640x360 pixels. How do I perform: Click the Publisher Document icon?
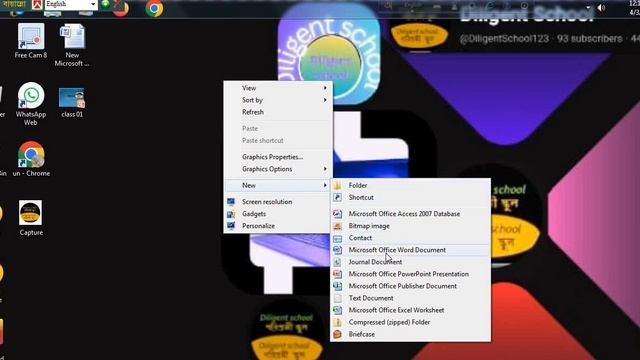[x=338, y=286]
